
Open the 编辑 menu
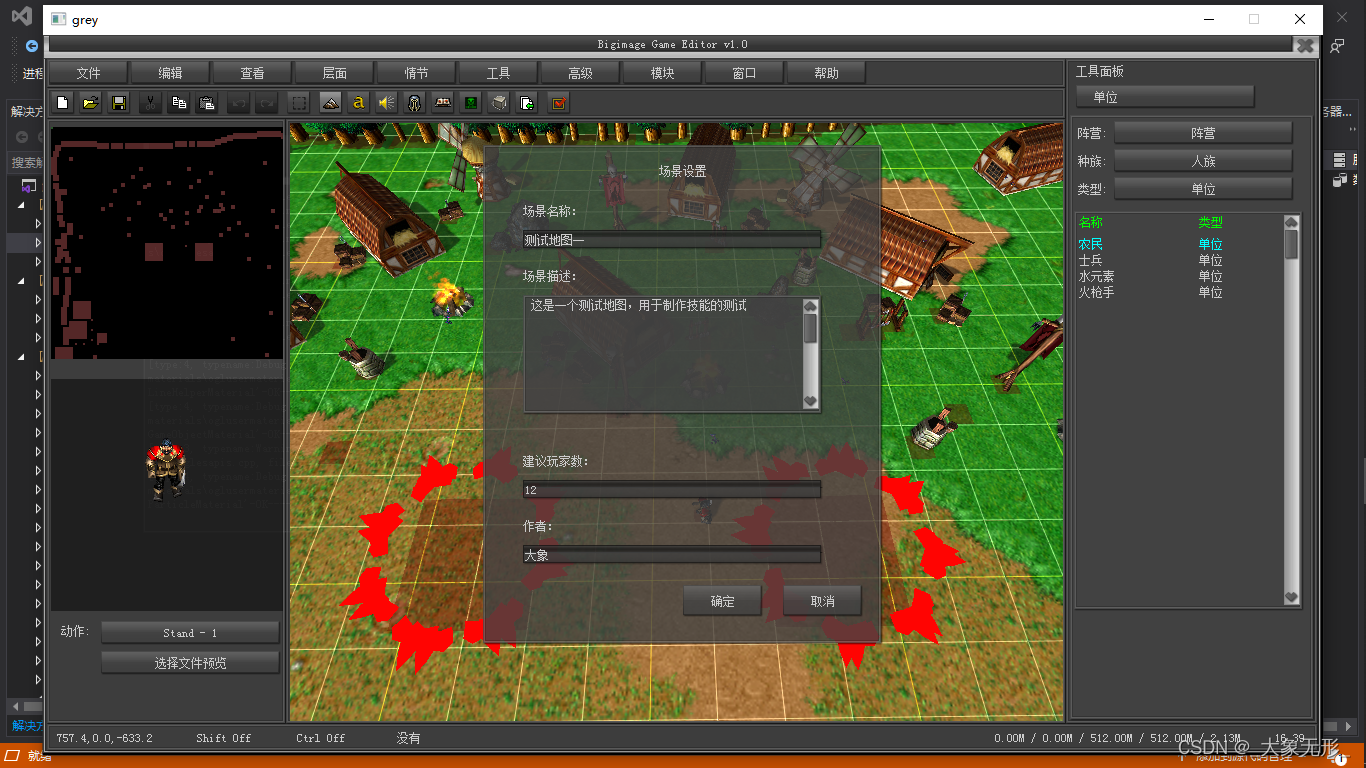pos(171,73)
